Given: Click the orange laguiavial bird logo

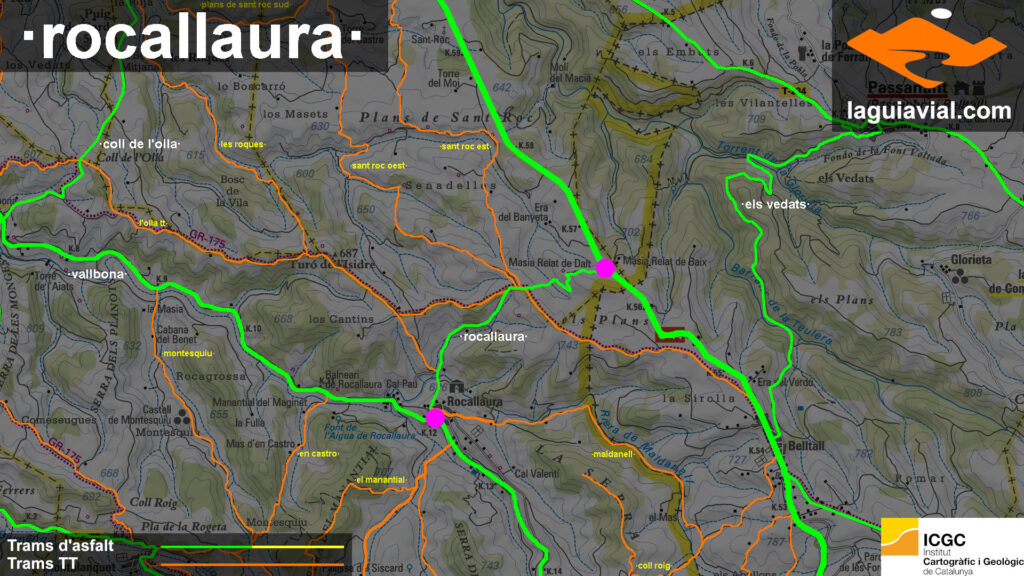Looking at the screenshot, I should coord(925,50).
